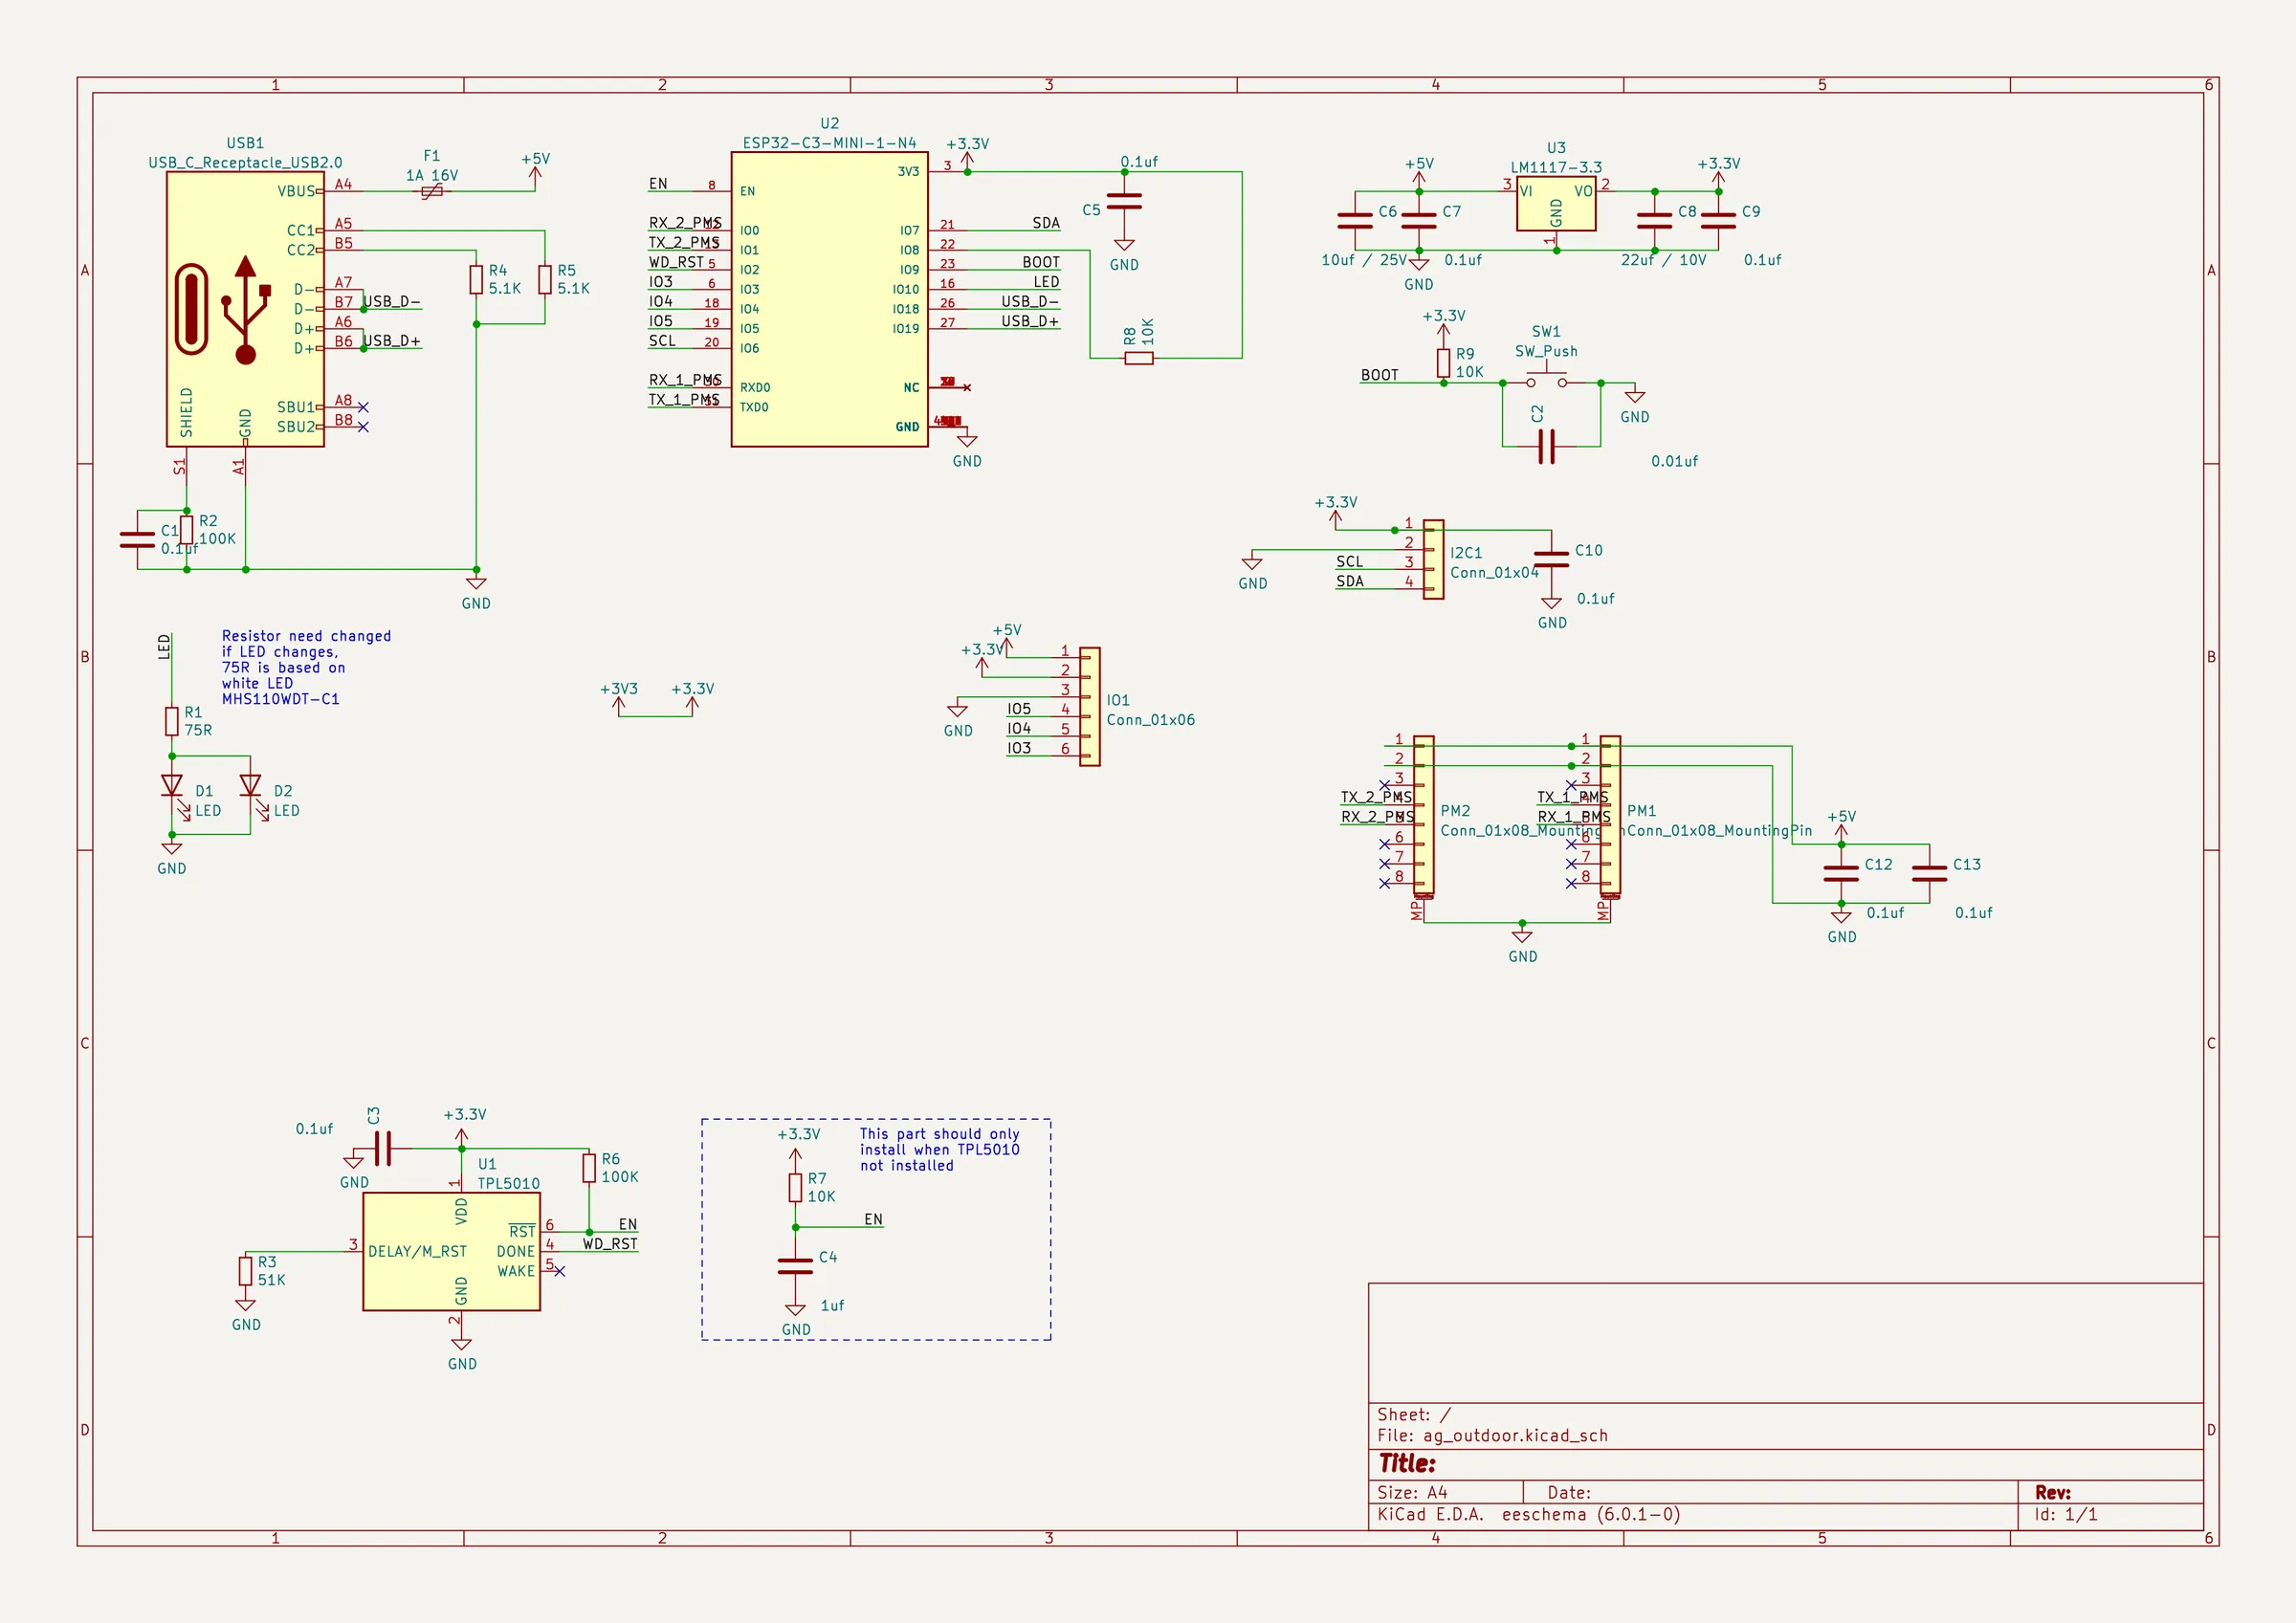Image resolution: width=2296 pixels, height=1623 pixels.
Task: Click capacitor C5 0.1uf near the ESP32
Action: point(1125,202)
